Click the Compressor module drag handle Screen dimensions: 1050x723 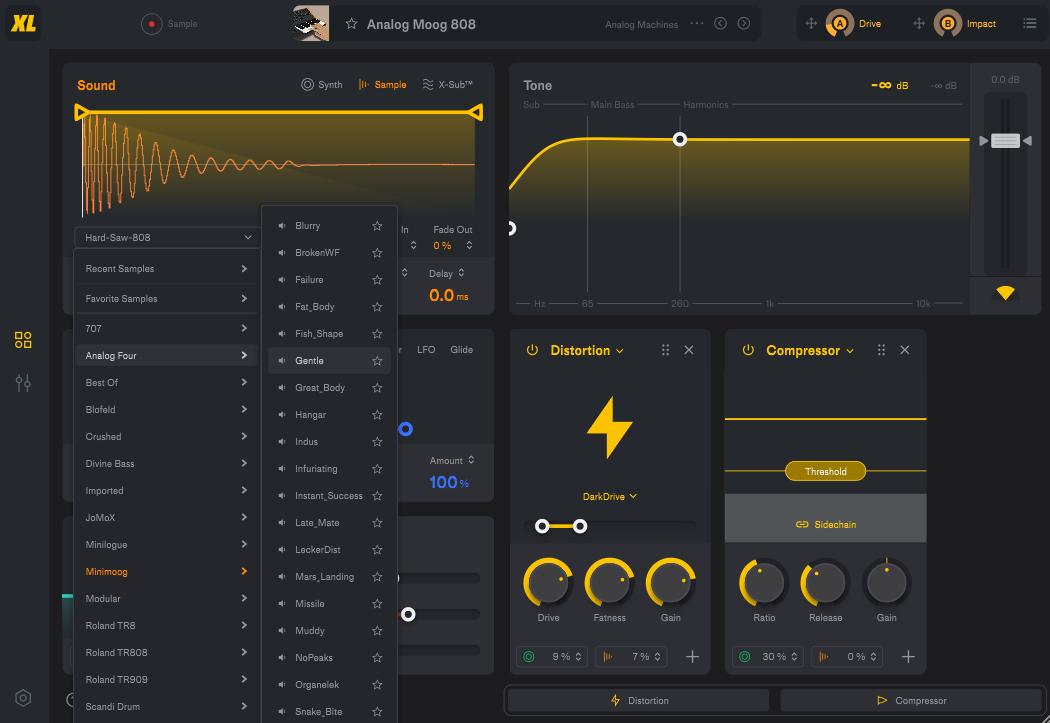pyautogui.click(x=881, y=350)
